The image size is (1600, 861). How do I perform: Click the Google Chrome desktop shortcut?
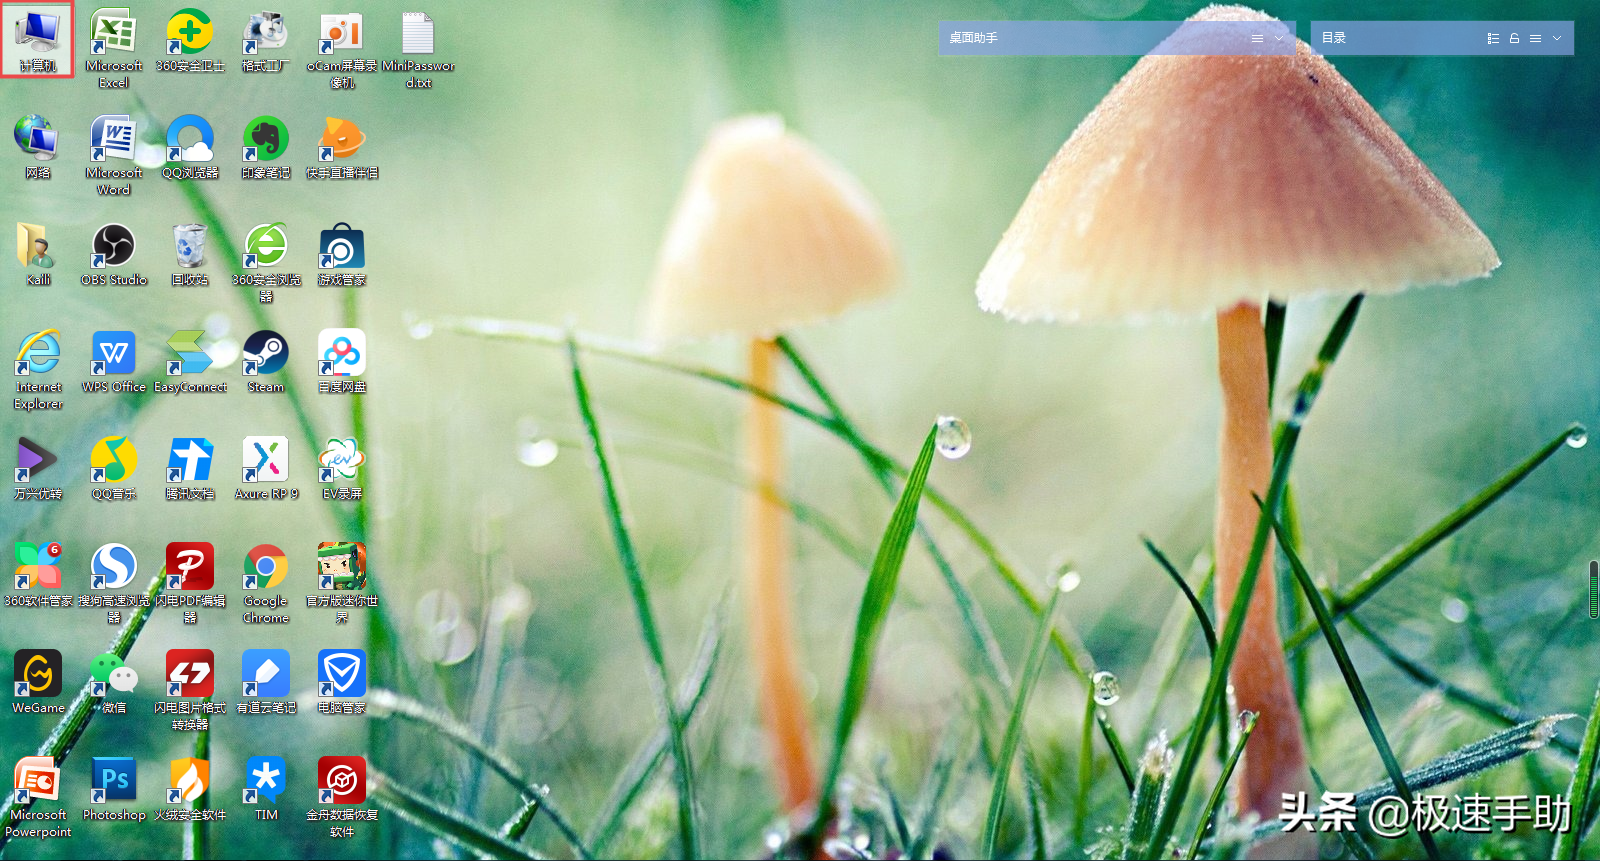pos(266,569)
